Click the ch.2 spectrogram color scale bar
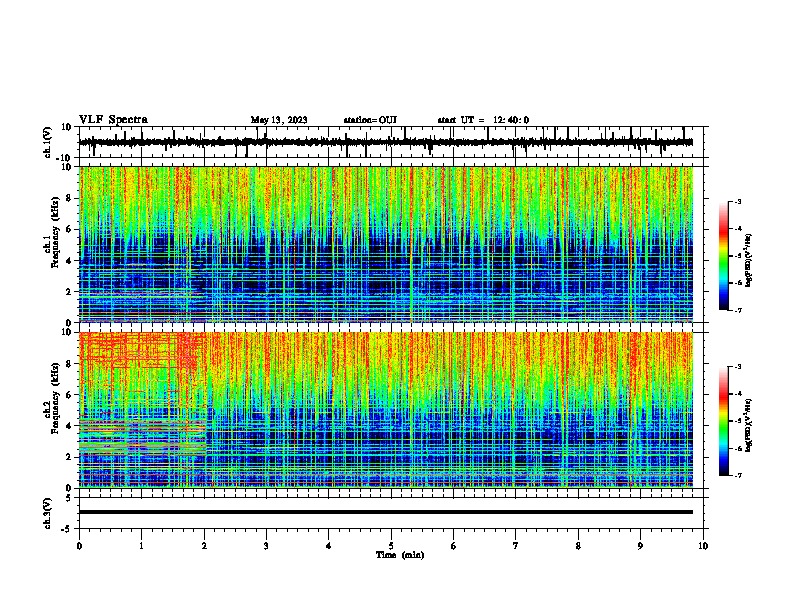The height and width of the screenshot is (612, 792). point(724,421)
